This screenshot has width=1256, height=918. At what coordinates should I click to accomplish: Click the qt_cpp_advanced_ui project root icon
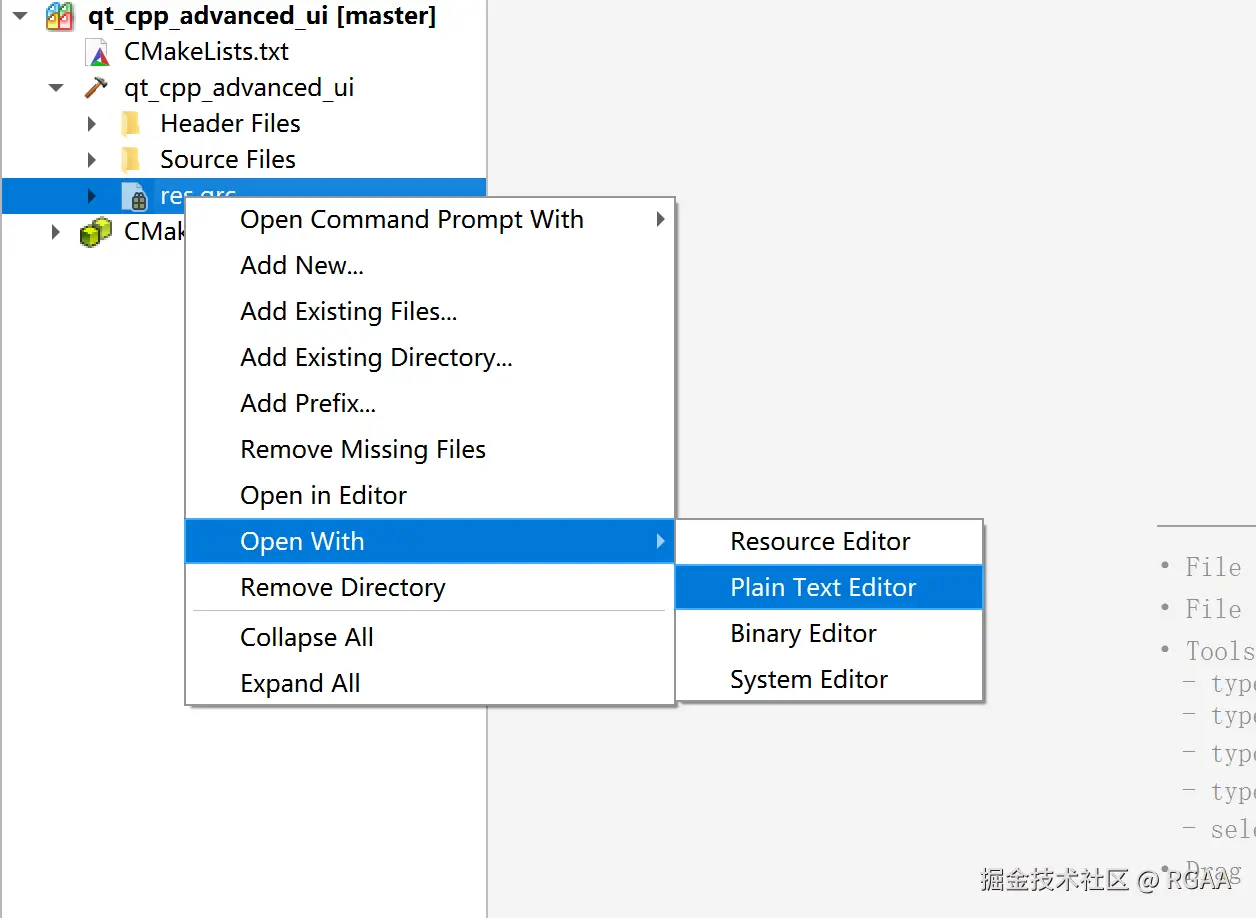coord(60,17)
